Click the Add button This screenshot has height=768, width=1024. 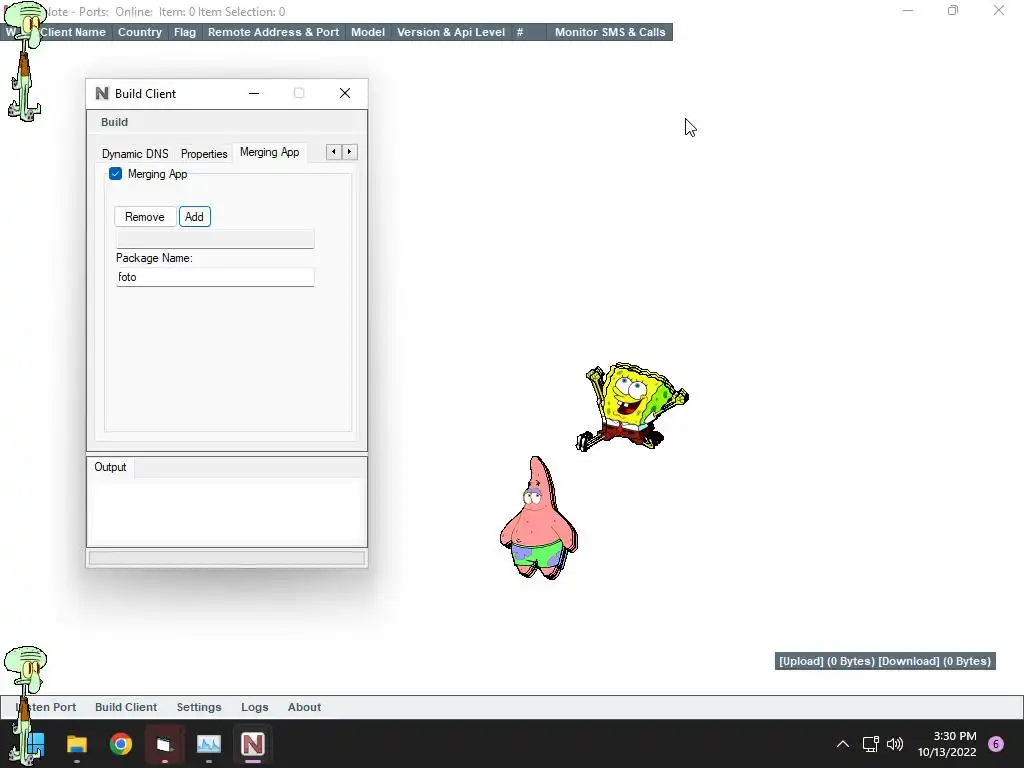[x=195, y=217]
